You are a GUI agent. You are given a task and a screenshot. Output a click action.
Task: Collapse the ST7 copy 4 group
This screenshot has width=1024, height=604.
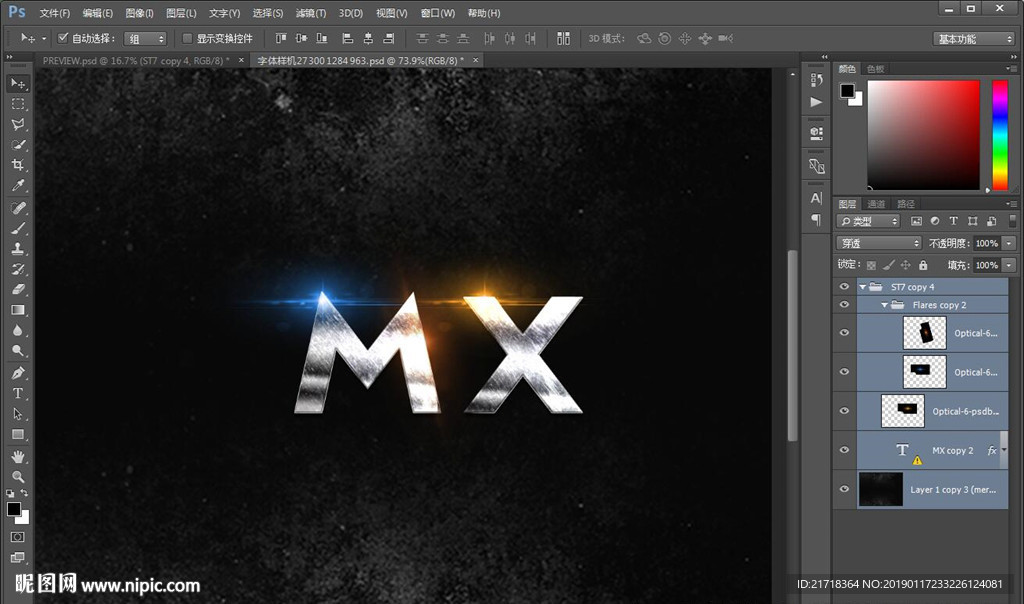863,287
